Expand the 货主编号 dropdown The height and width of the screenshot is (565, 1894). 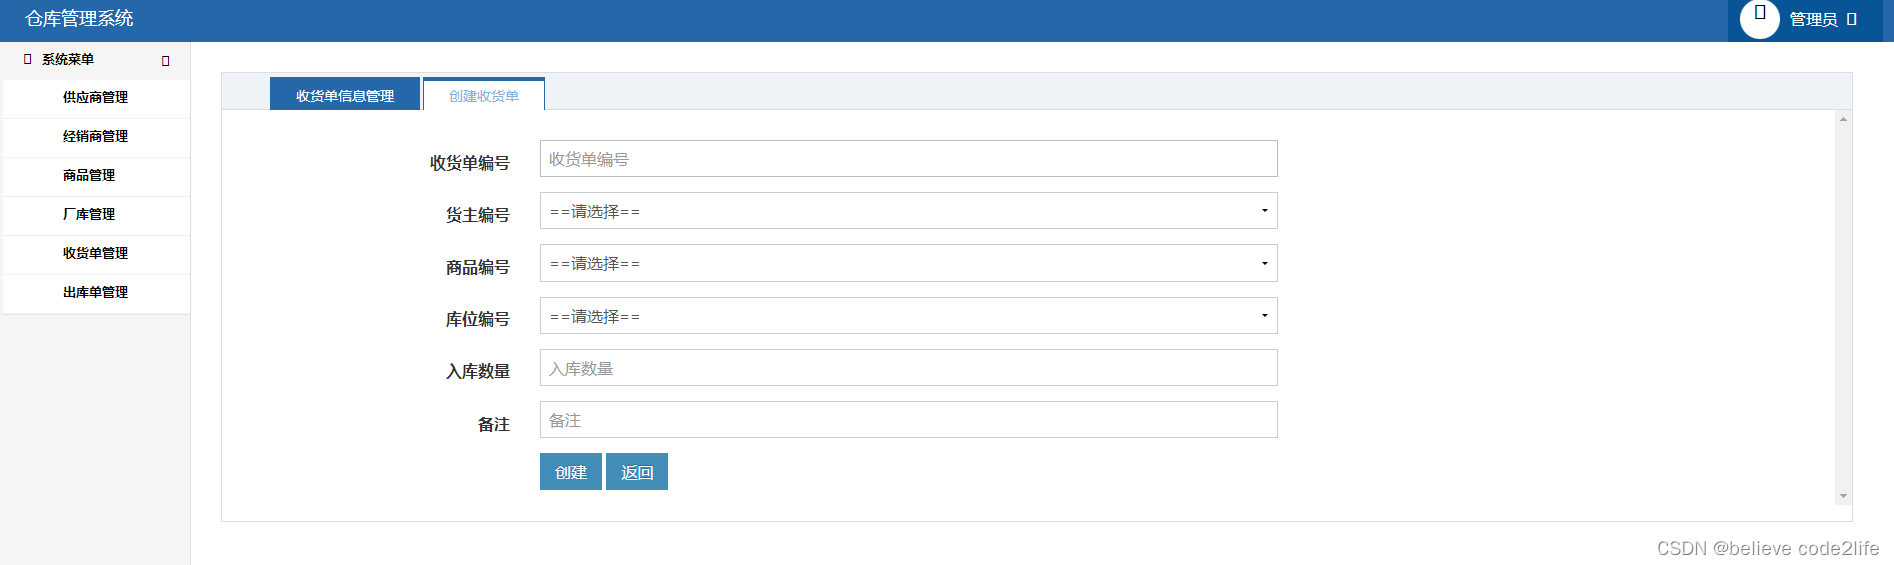click(x=908, y=211)
